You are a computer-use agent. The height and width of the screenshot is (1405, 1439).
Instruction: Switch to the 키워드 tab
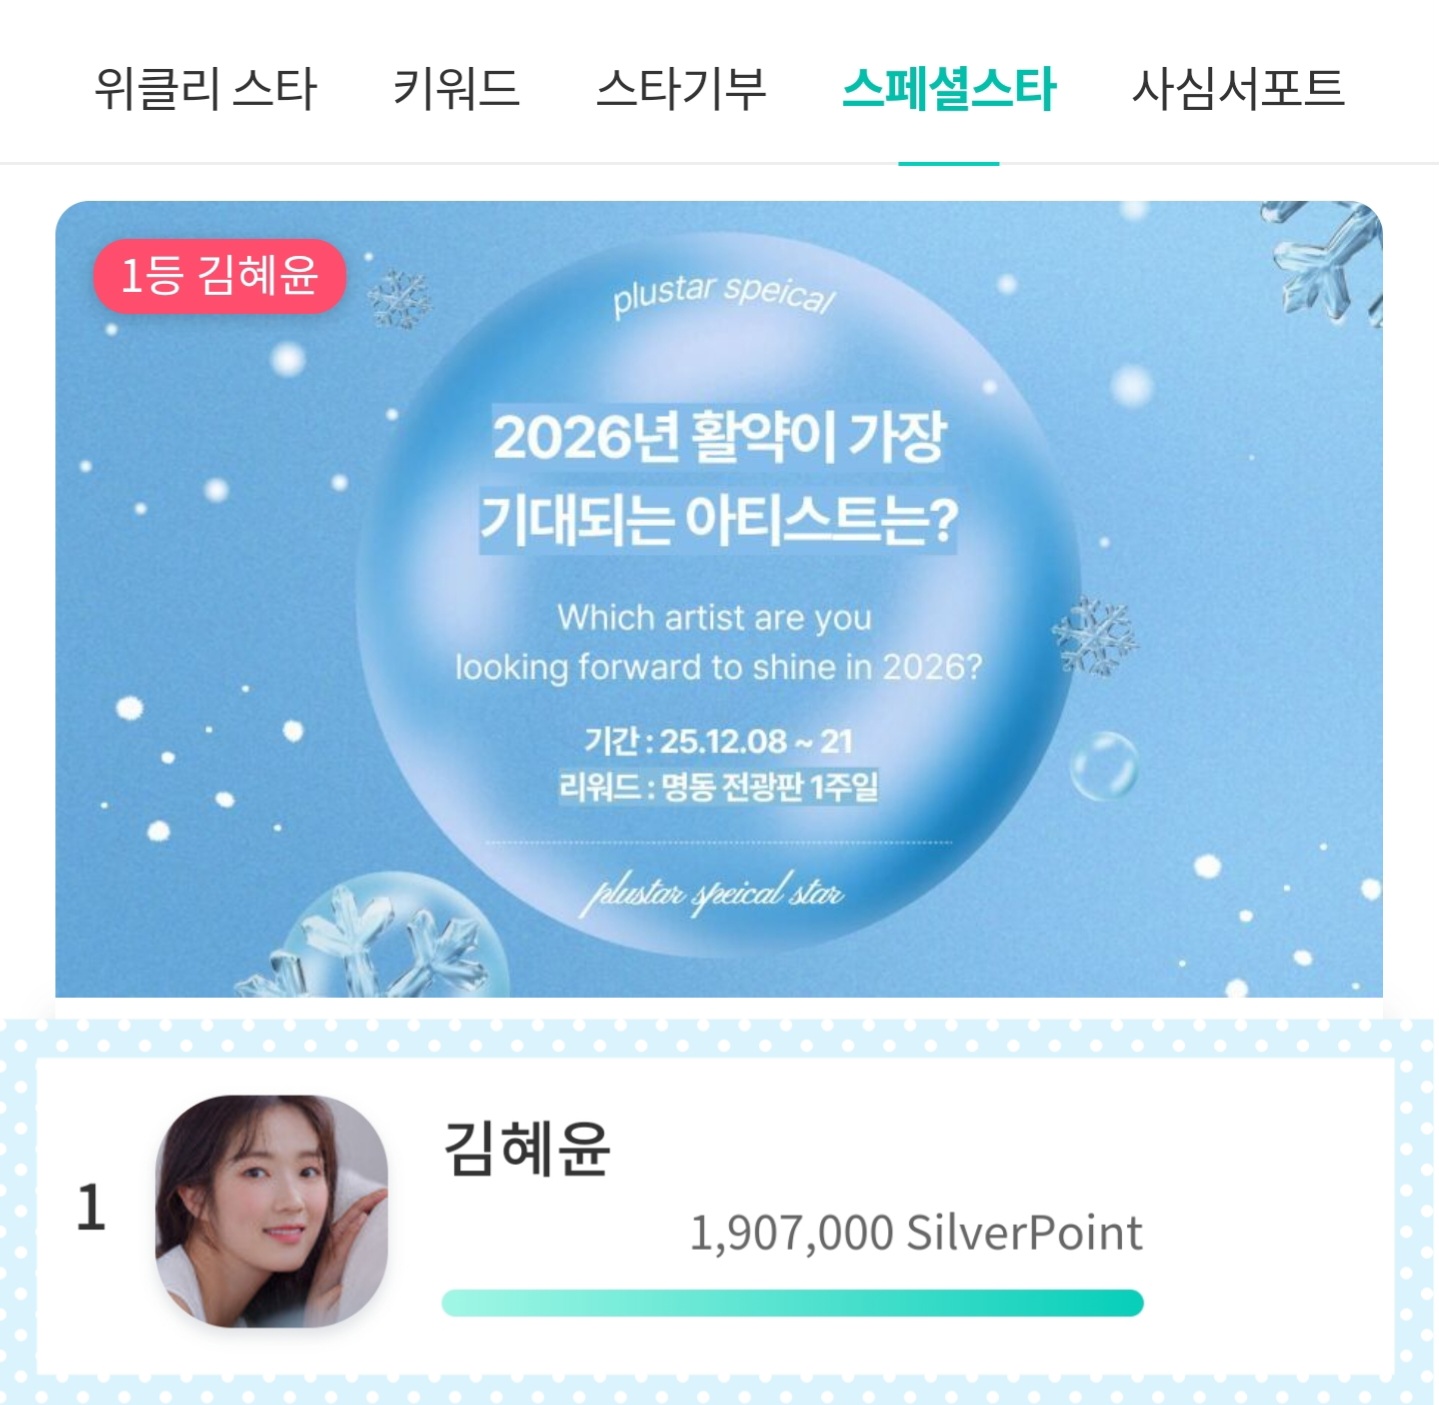(x=456, y=89)
